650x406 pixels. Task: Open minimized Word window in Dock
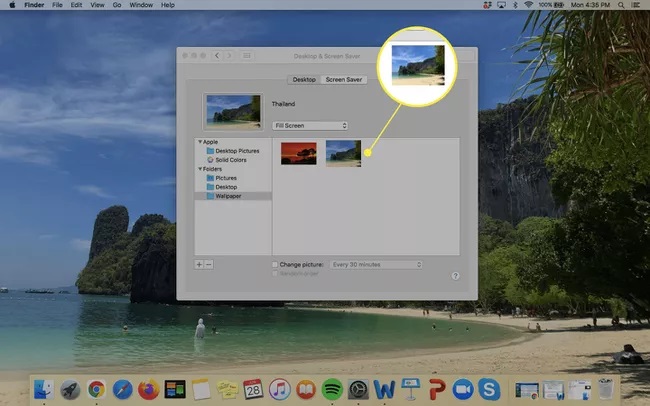[x=553, y=390]
